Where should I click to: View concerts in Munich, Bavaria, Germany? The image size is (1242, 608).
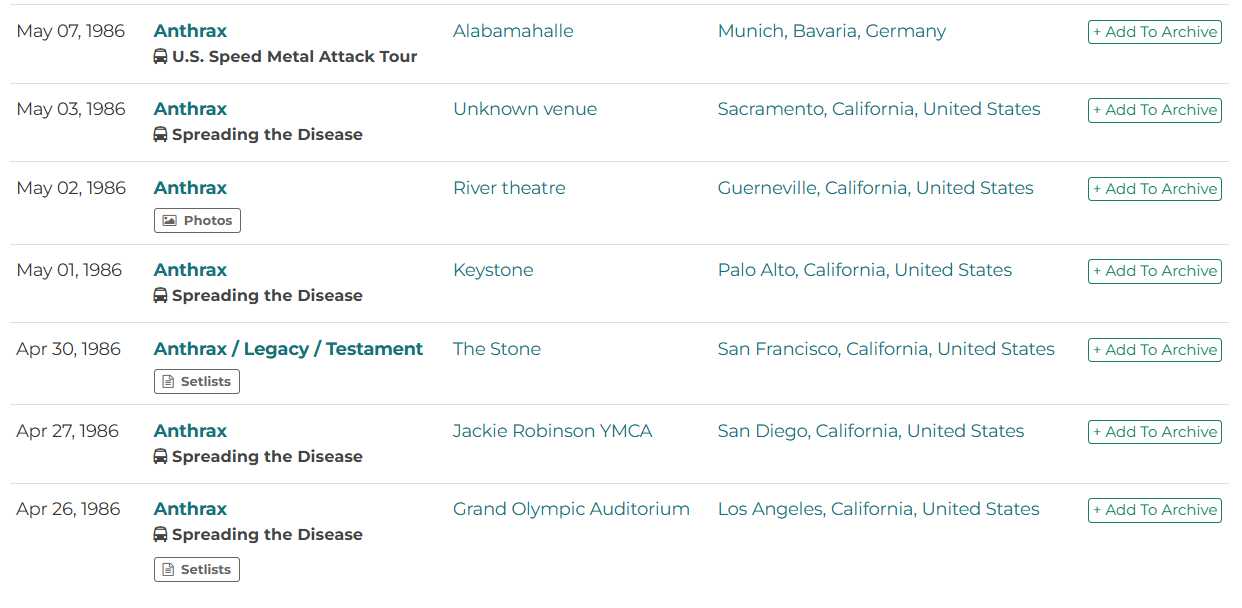coord(831,31)
